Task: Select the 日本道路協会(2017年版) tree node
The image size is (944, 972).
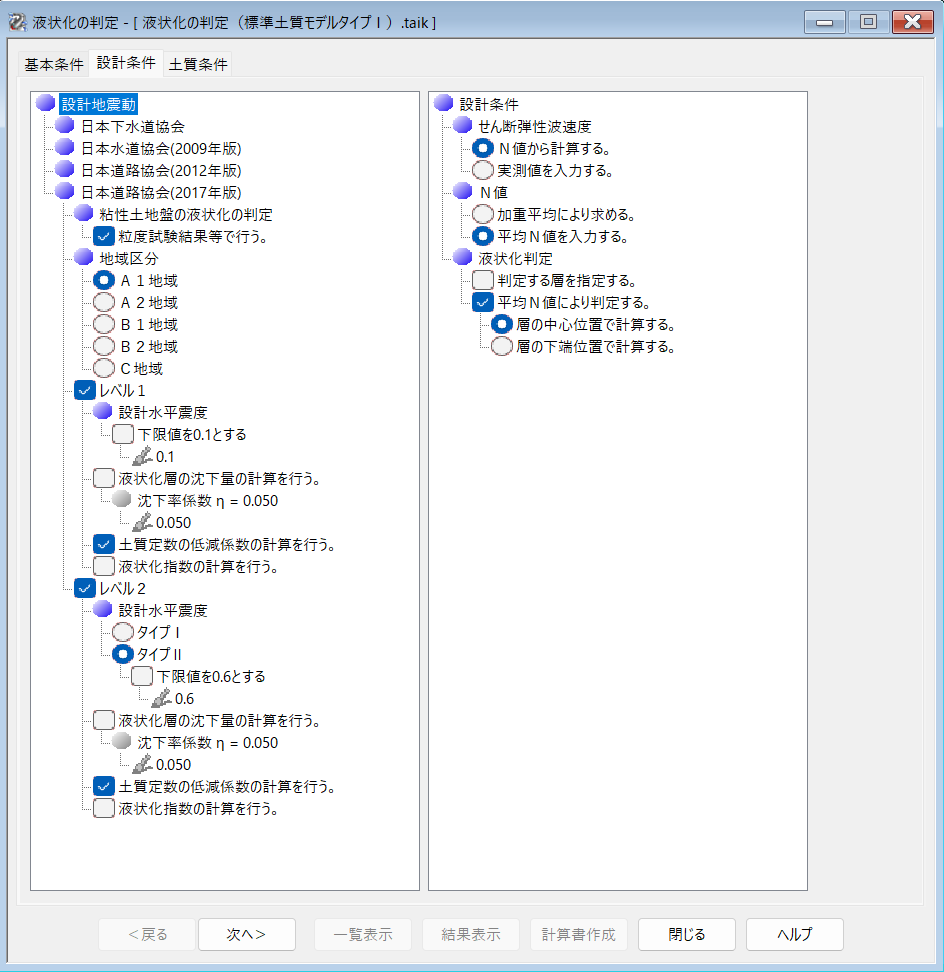Action: 160,192
